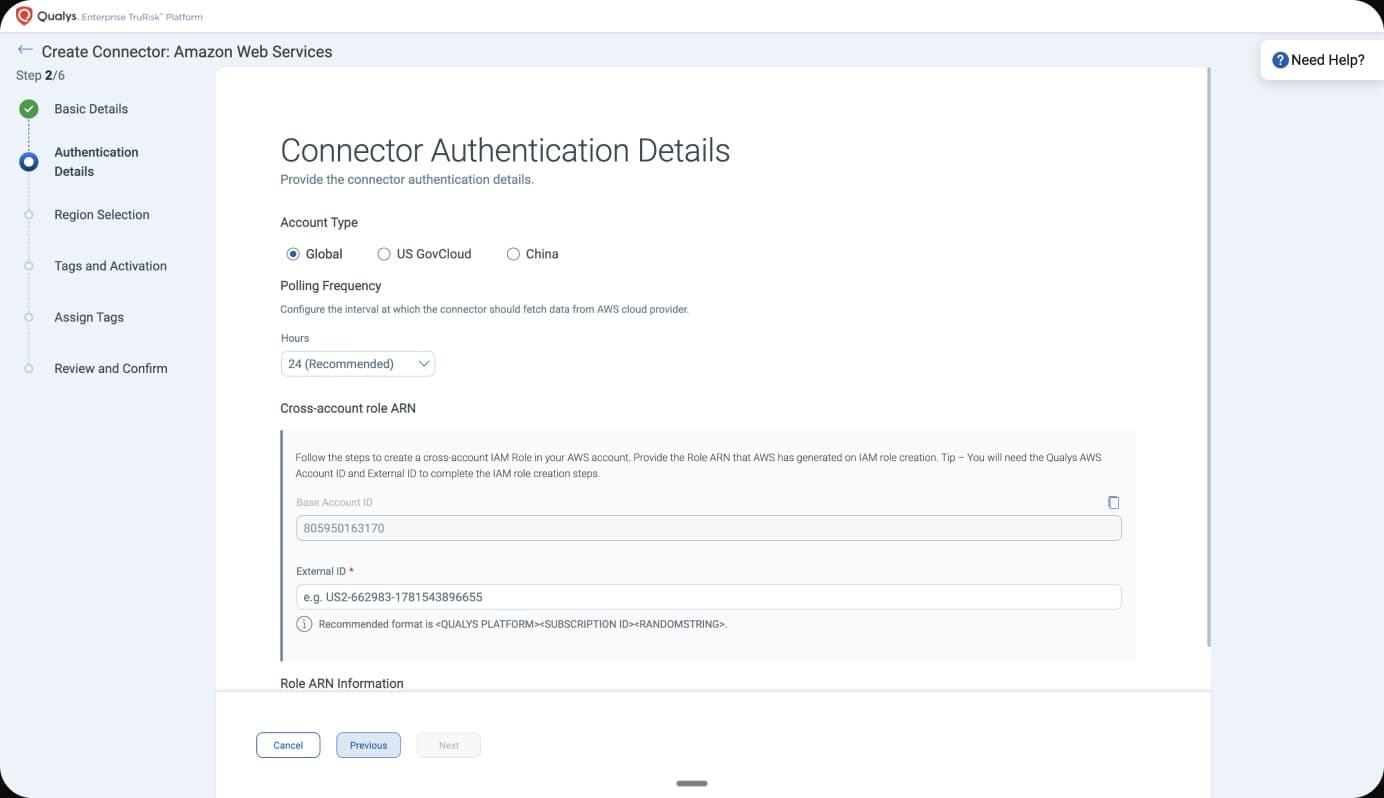Go back using the left arrow icon

25,50
